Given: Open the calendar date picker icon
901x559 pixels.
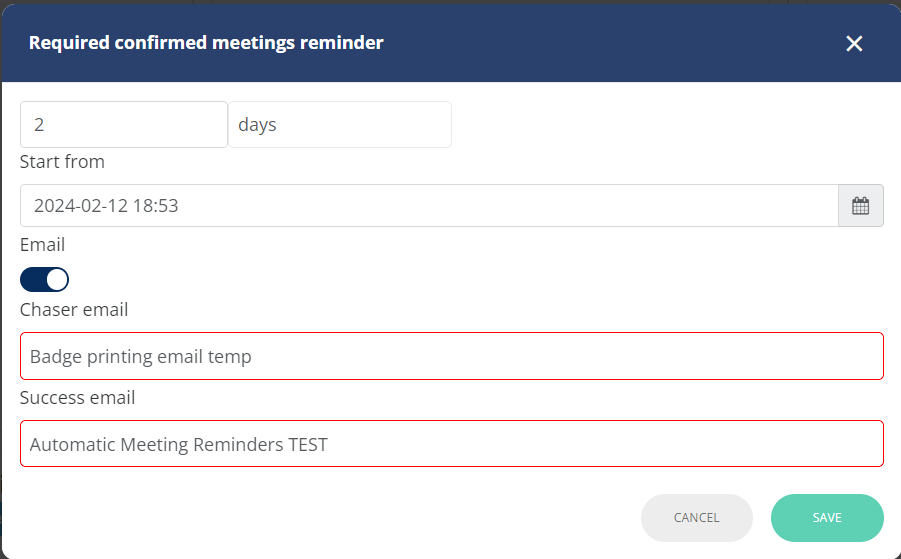Looking at the screenshot, I should pos(860,206).
